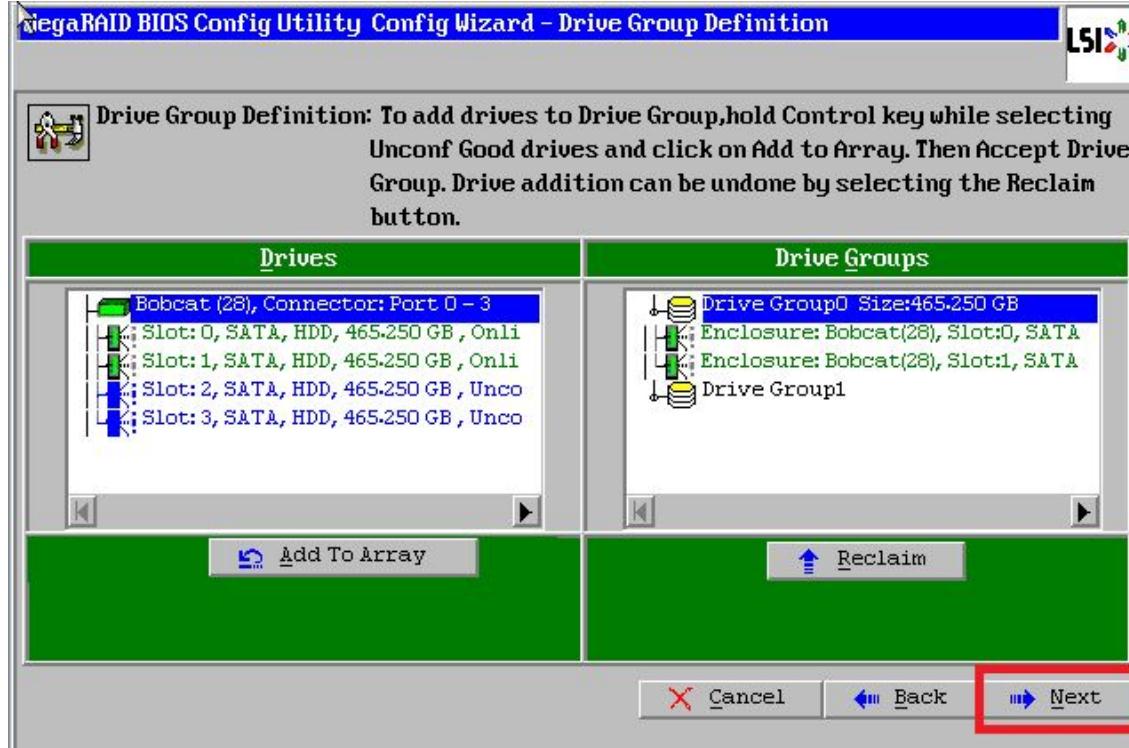Select Enclosure: Bobcat(28), Slot:0 entry
Image resolution: width=1129 pixels, height=748 pixels.
point(890,333)
